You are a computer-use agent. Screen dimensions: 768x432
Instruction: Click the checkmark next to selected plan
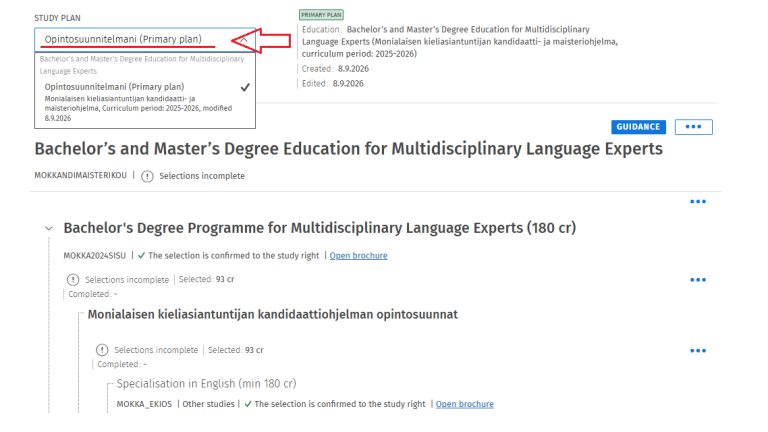[245, 87]
